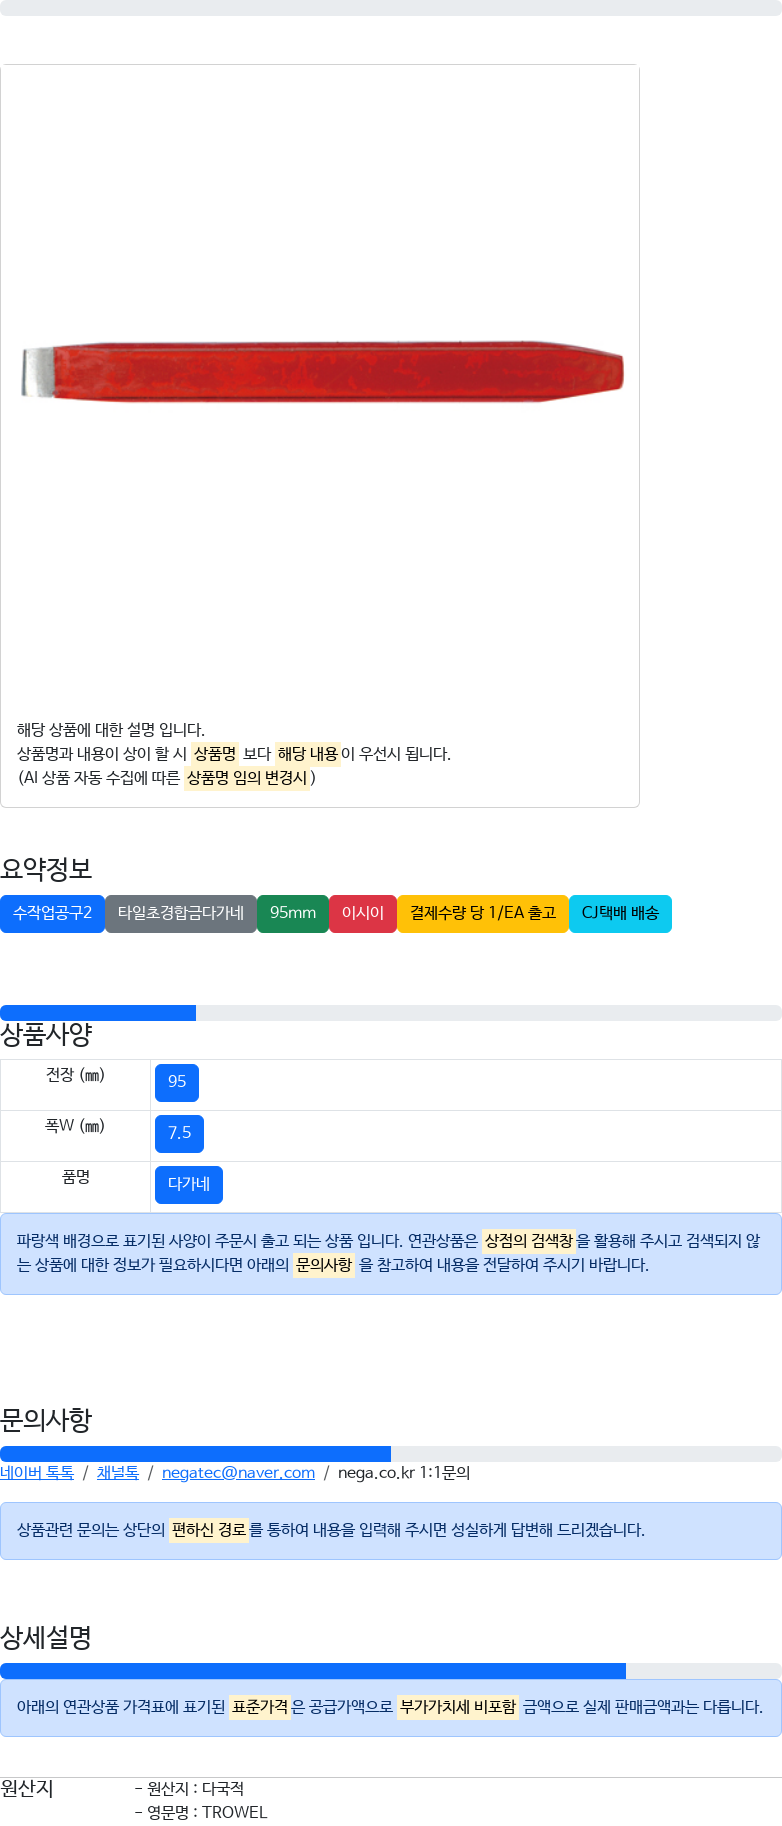The width and height of the screenshot is (782, 1826).
Task: Select the 타일초경합금다가네 tag
Action: pyautogui.click(x=181, y=913)
